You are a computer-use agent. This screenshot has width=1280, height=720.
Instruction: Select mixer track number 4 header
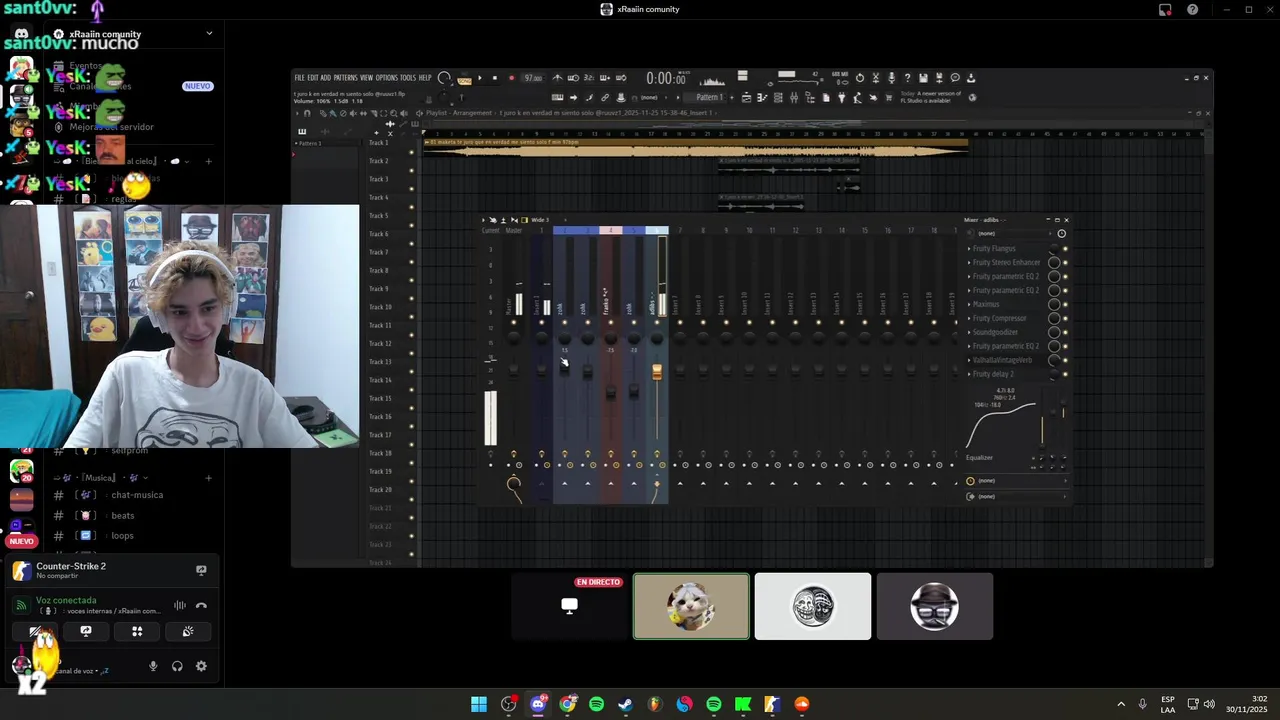pos(610,230)
